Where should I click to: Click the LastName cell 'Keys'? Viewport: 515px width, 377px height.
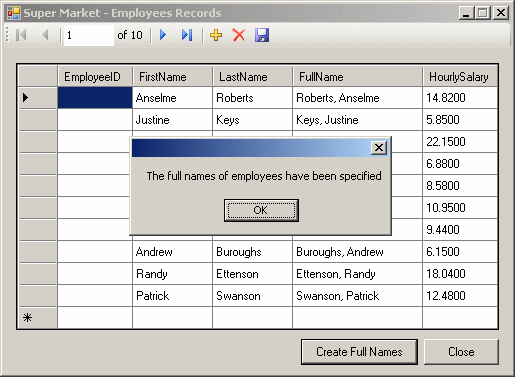pos(252,120)
